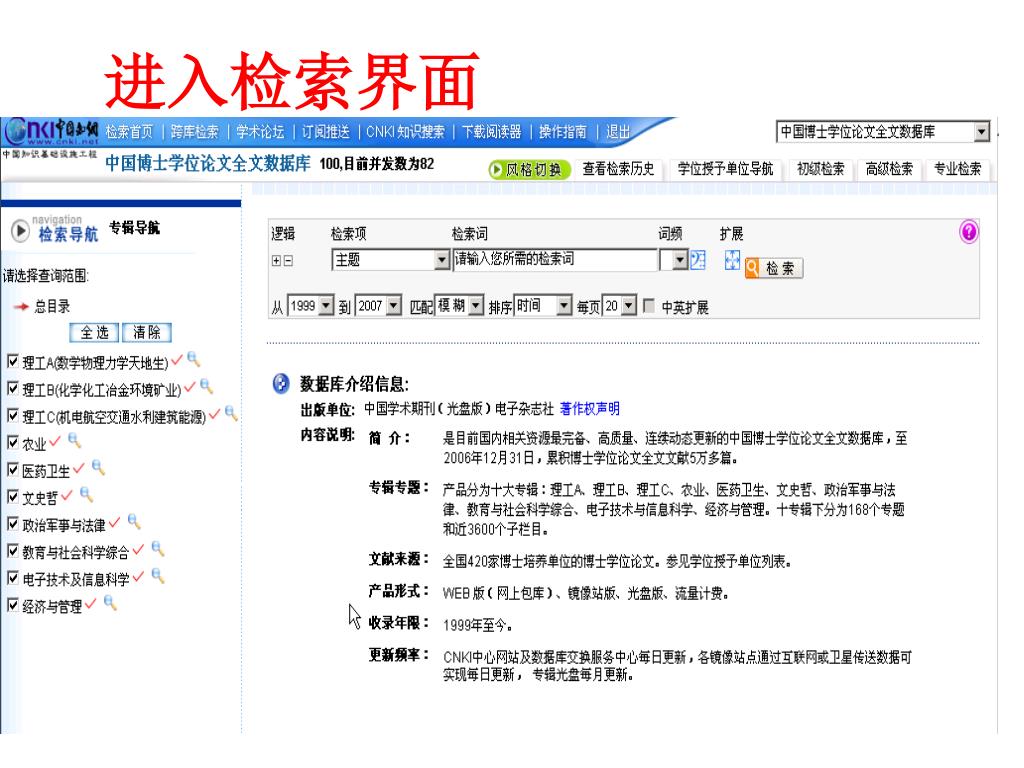Open the word frequency icon beside 词频
This screenshot has width=1024, height=768.
(x=698, y=260)
